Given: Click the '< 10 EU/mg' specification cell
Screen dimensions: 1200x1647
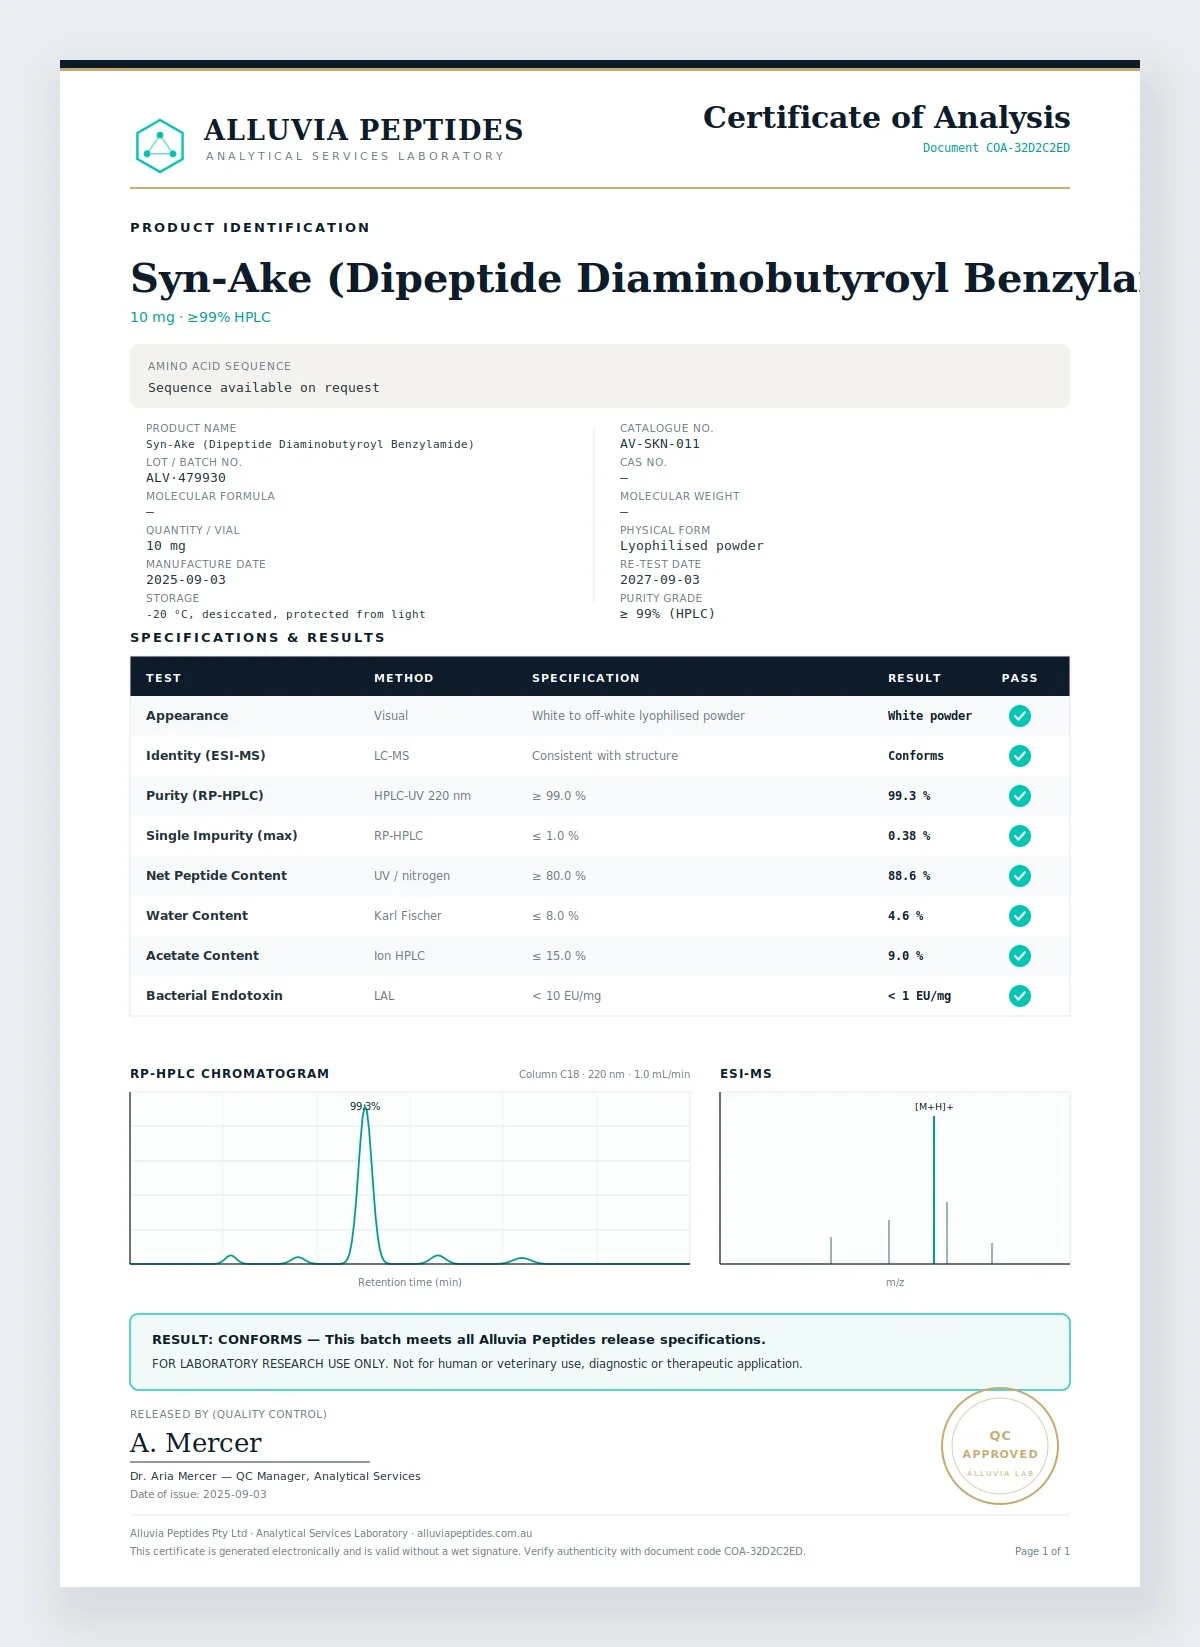Looking at the screenshot, I should pyautogui.click(x=567, y=996).
